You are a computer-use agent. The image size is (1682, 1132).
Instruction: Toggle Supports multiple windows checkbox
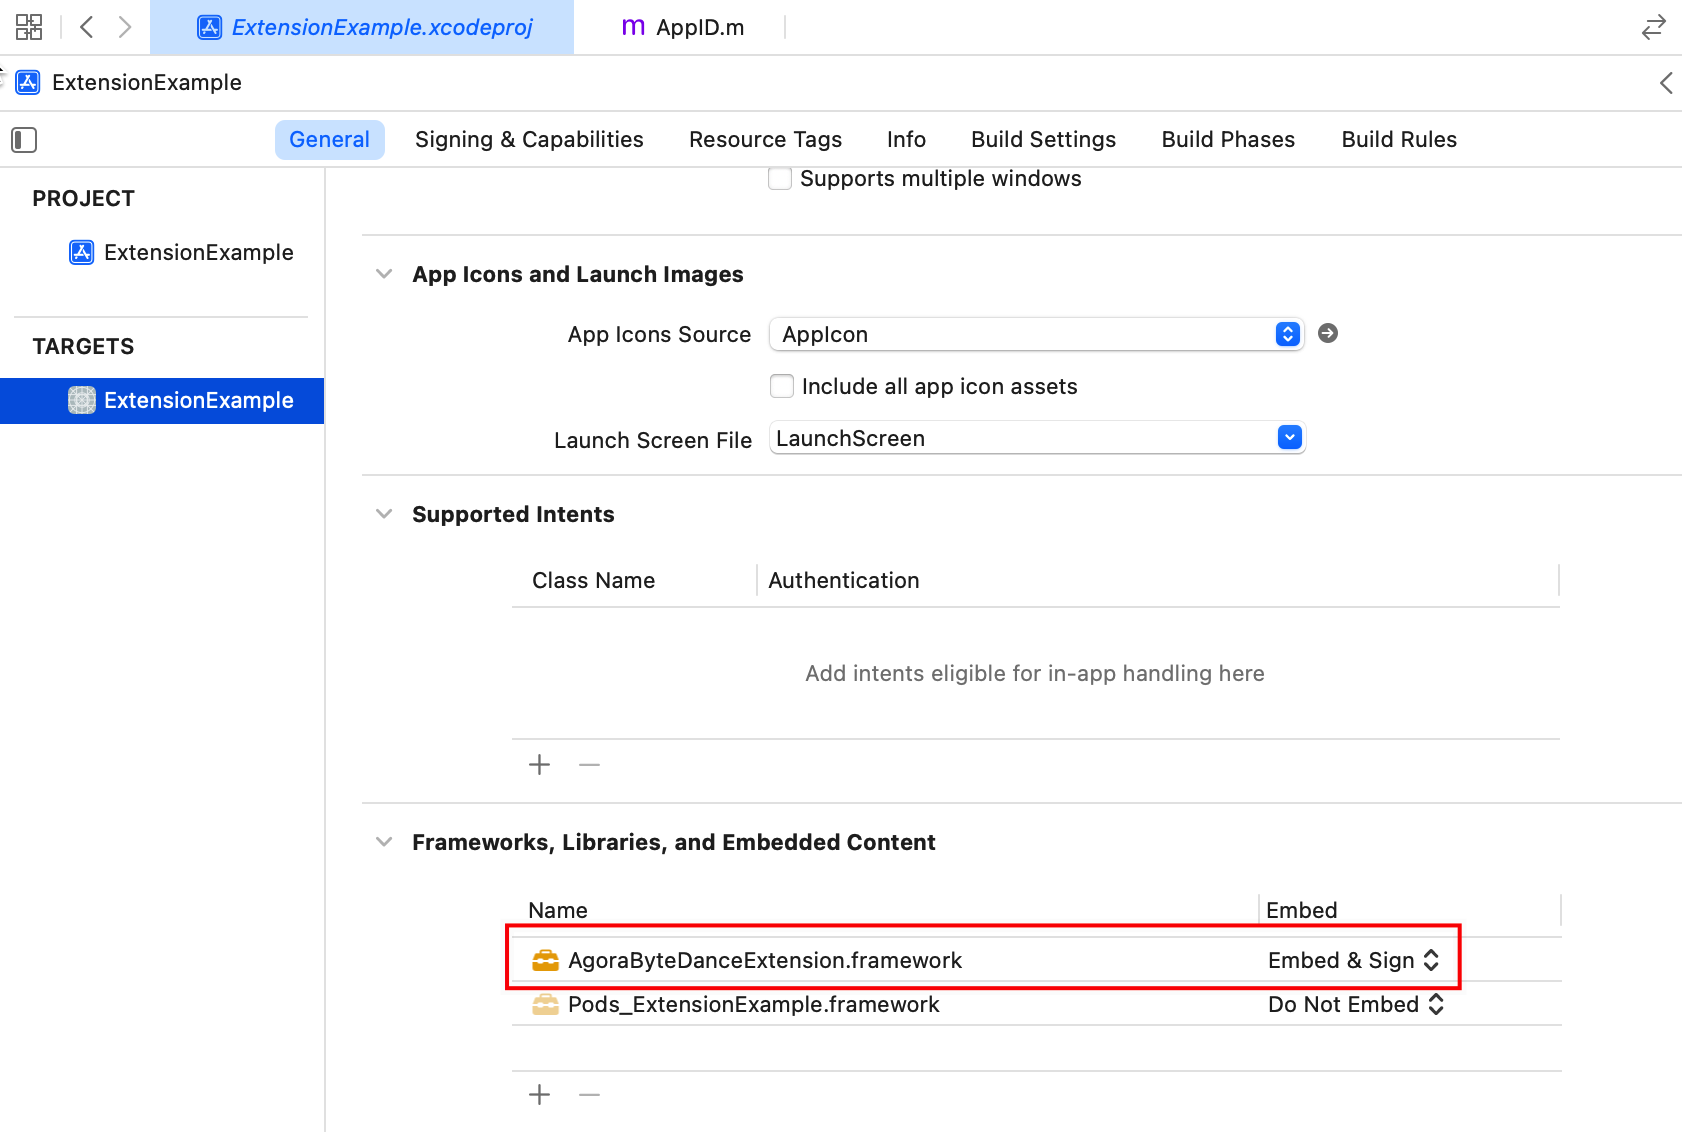780,178
